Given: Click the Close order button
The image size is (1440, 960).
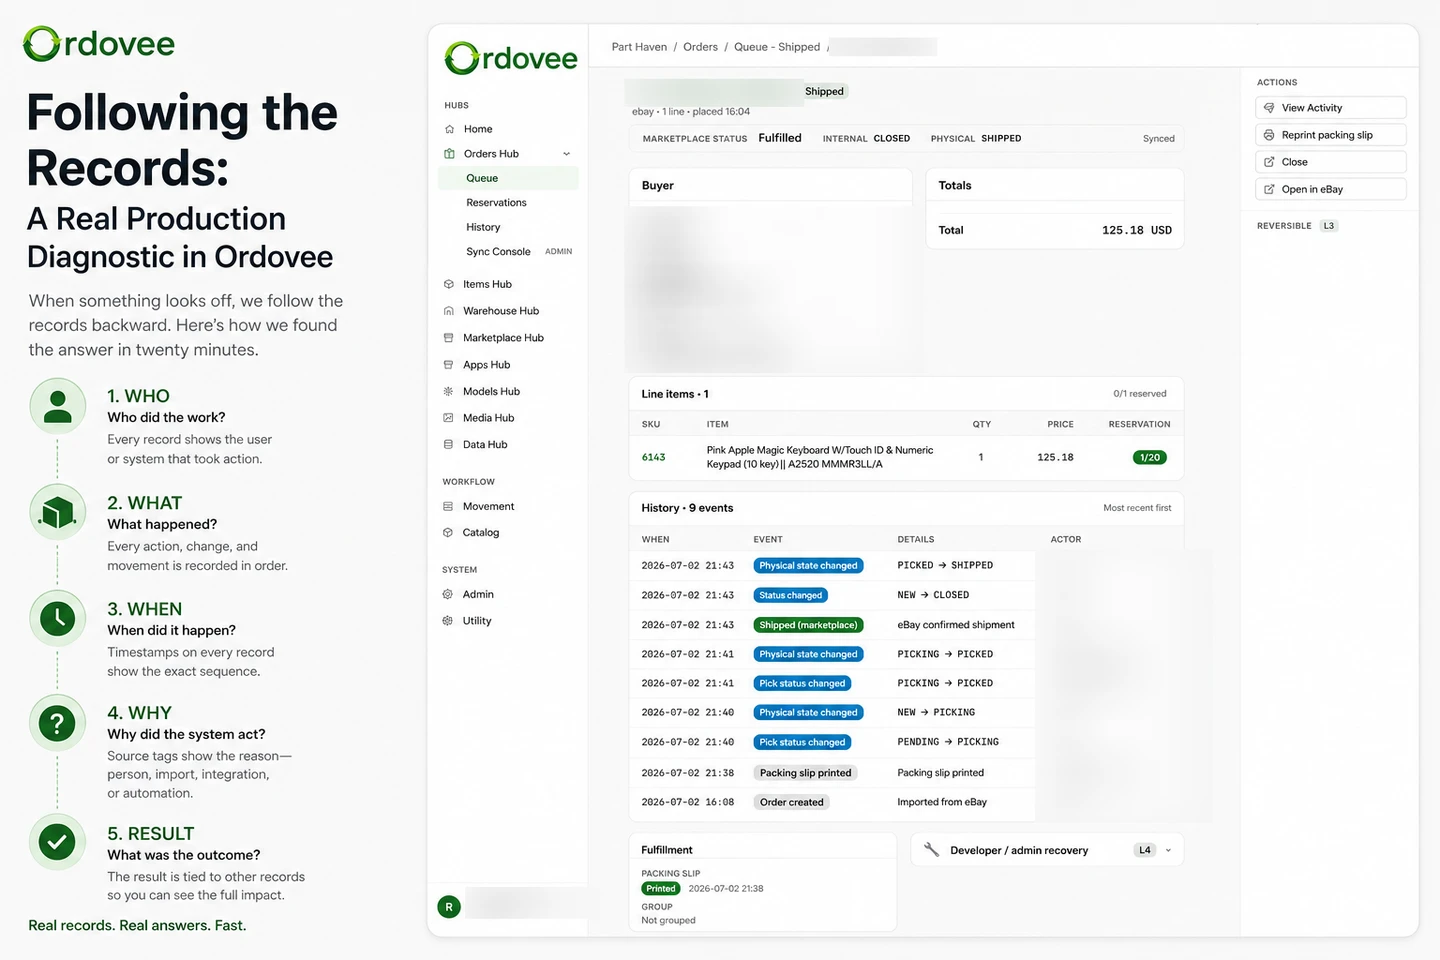Looking at the screenshot, I should click(x=1330, y=162).
